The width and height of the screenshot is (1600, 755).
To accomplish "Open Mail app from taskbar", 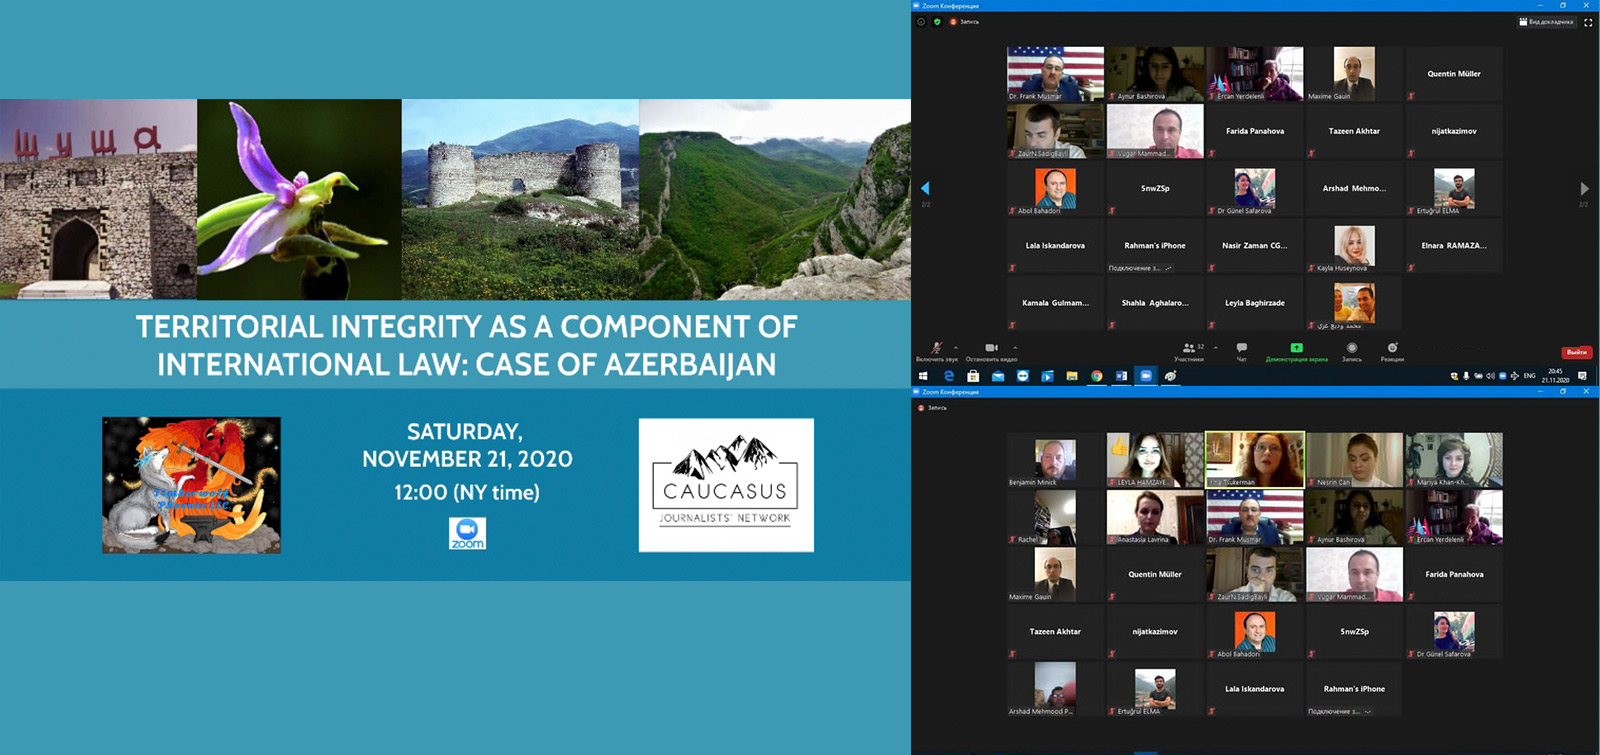I will point(998,376).
